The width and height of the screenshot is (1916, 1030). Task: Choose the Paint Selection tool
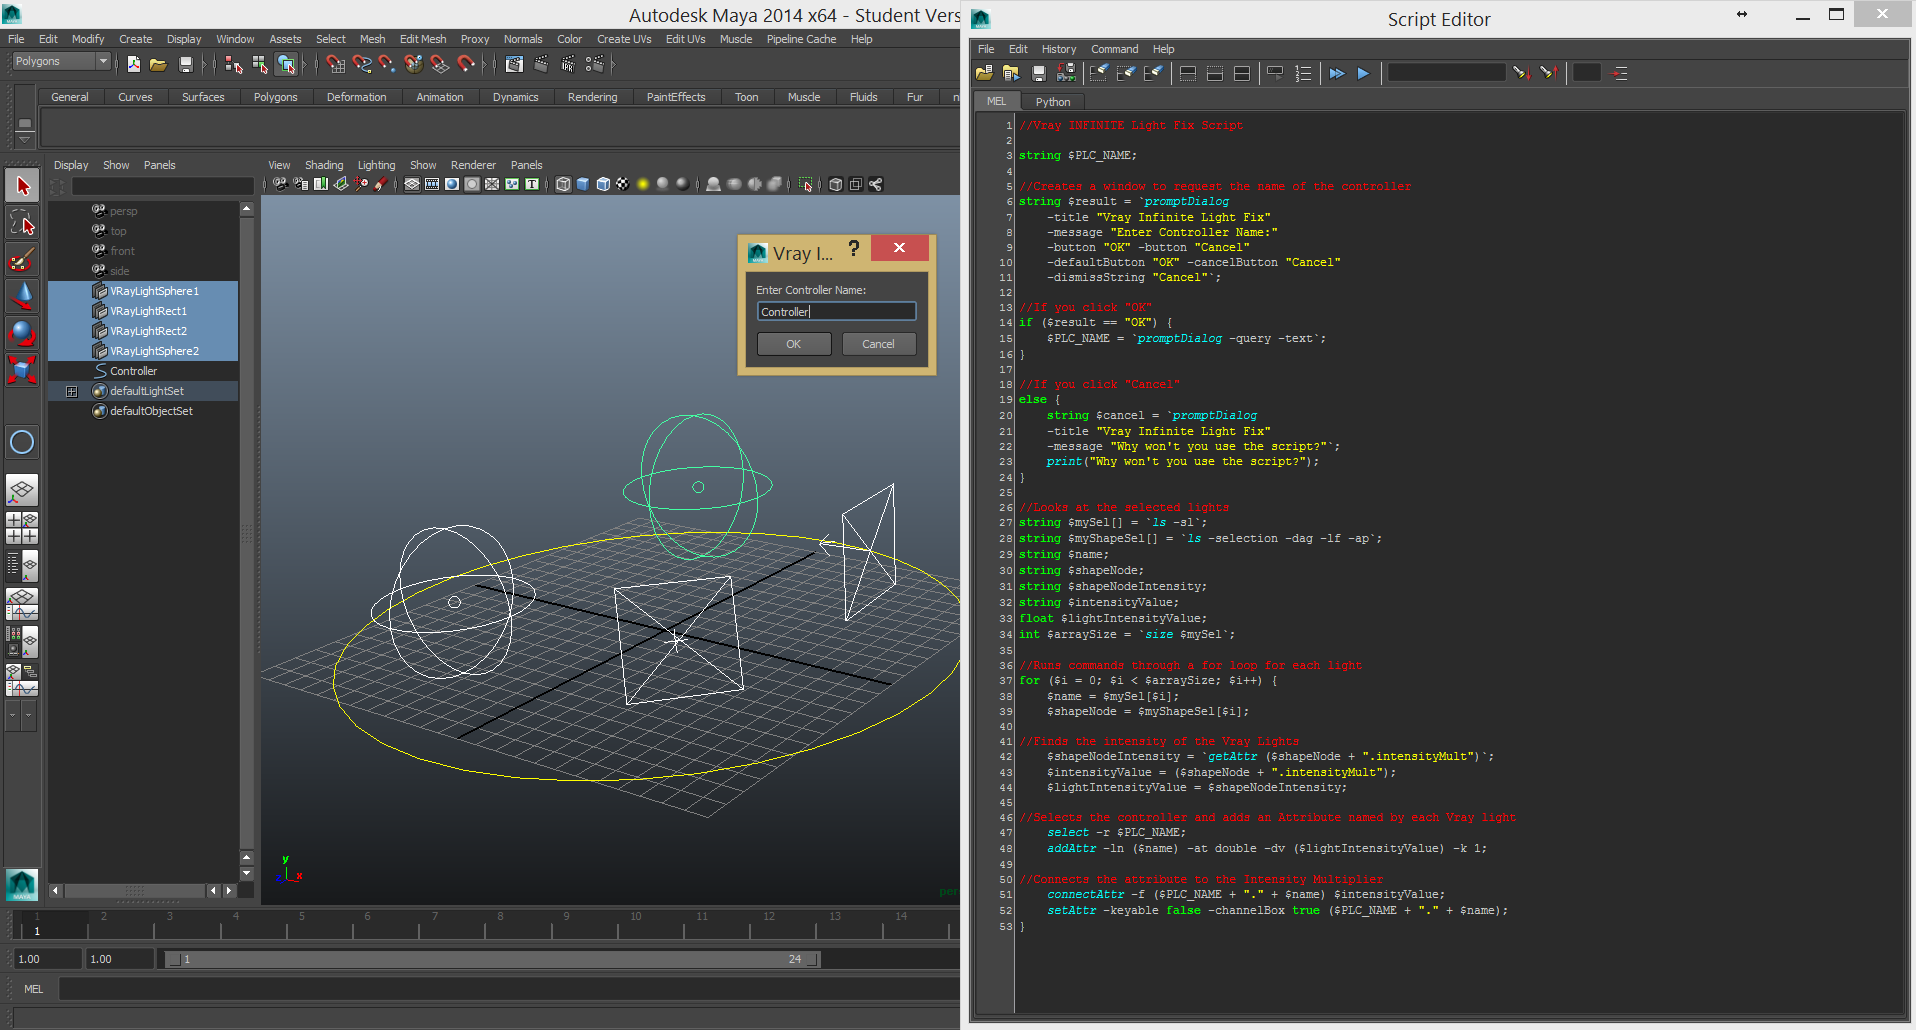click(22, 259)
